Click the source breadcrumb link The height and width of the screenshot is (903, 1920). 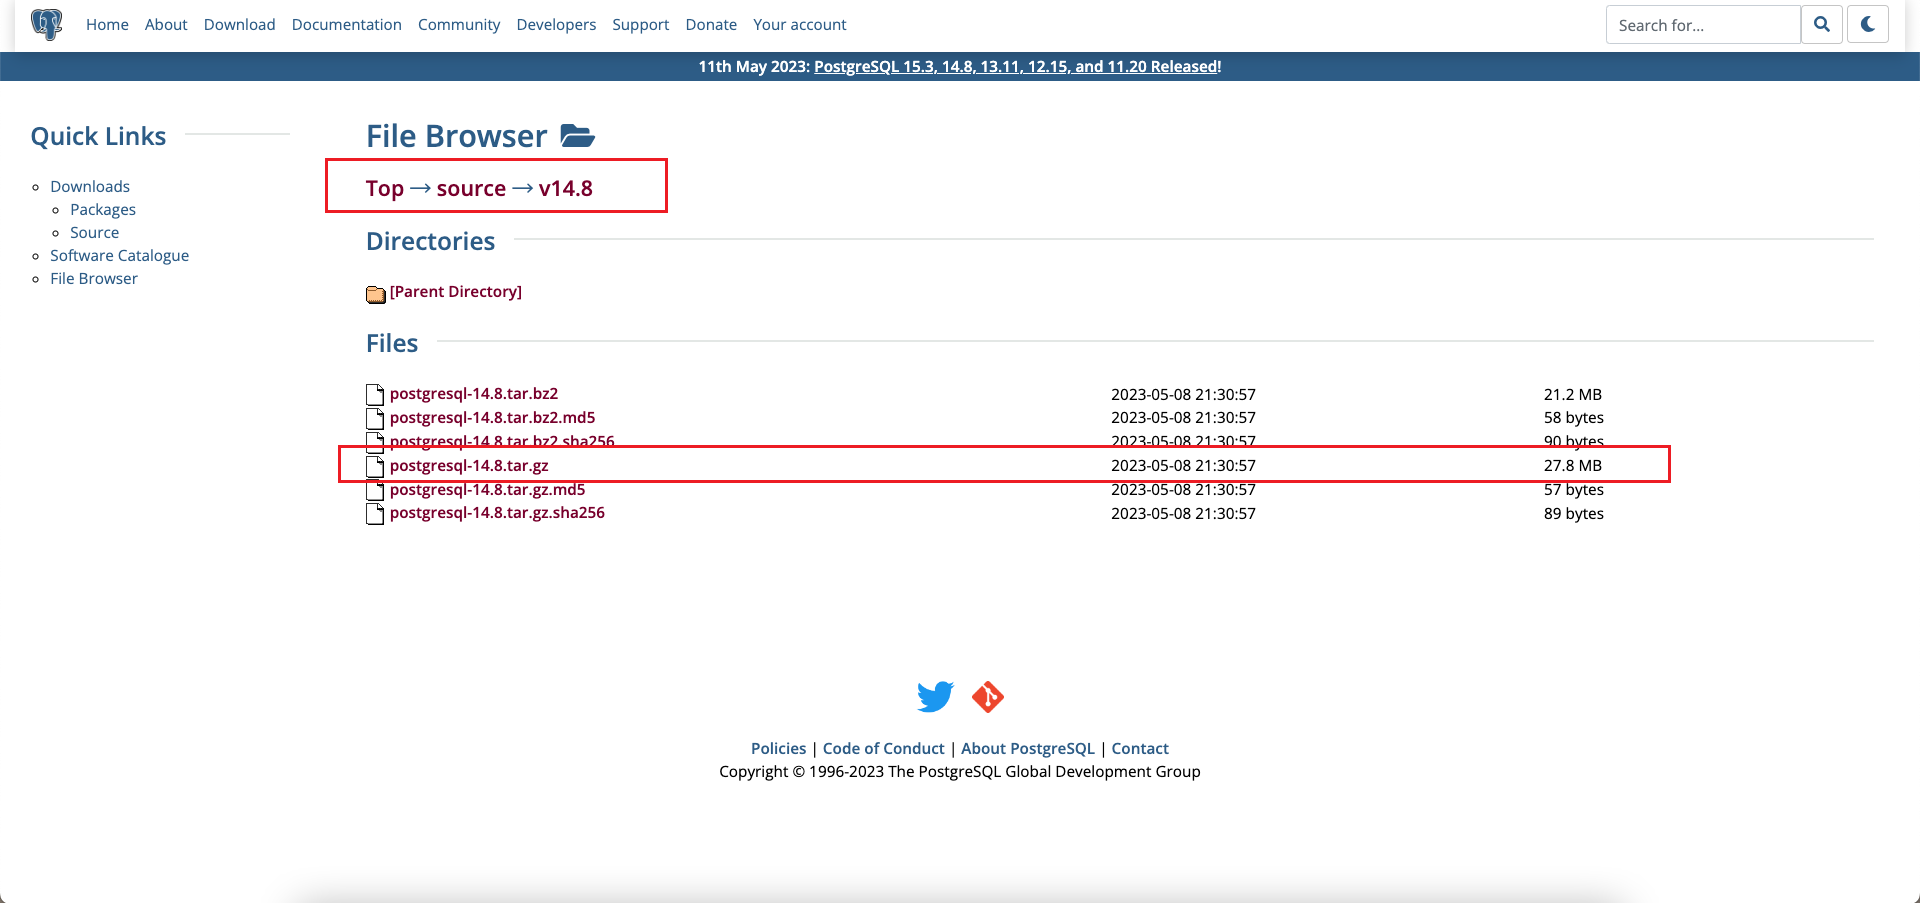(471, 188)
